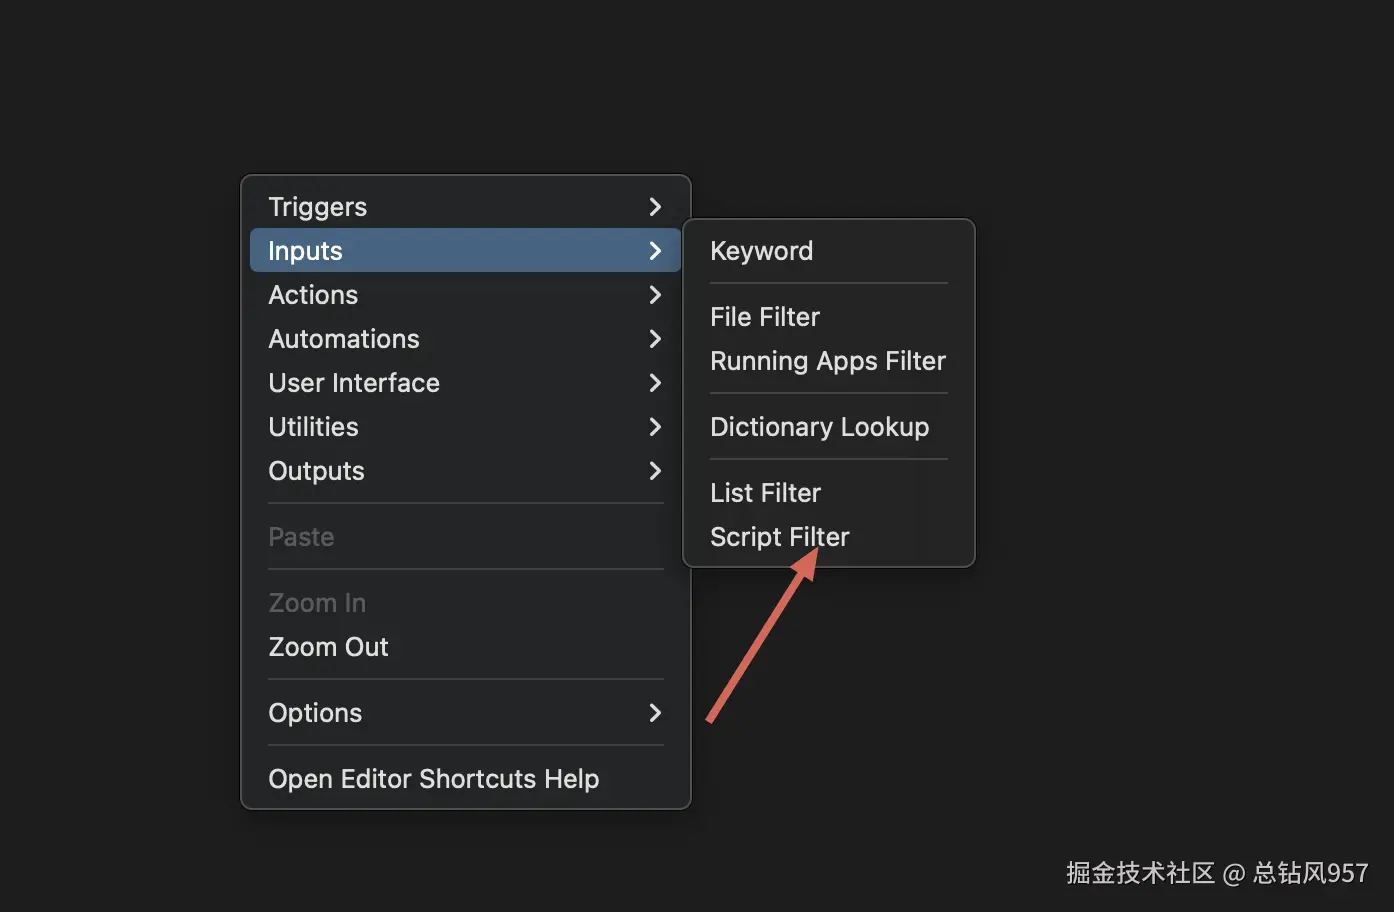The height and width of the screenshot is (912, 1394).
Task: Choose File Filter input
Action: point(765,317)
